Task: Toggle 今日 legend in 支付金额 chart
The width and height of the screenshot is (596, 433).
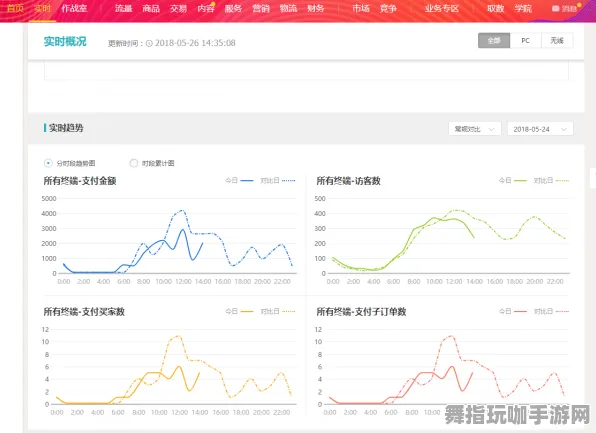Action: coord(239,180)
